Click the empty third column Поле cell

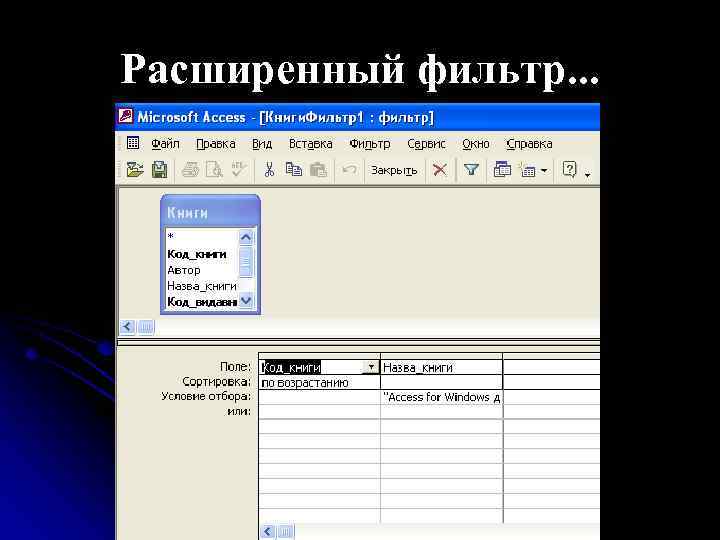[x=551, y=367]
